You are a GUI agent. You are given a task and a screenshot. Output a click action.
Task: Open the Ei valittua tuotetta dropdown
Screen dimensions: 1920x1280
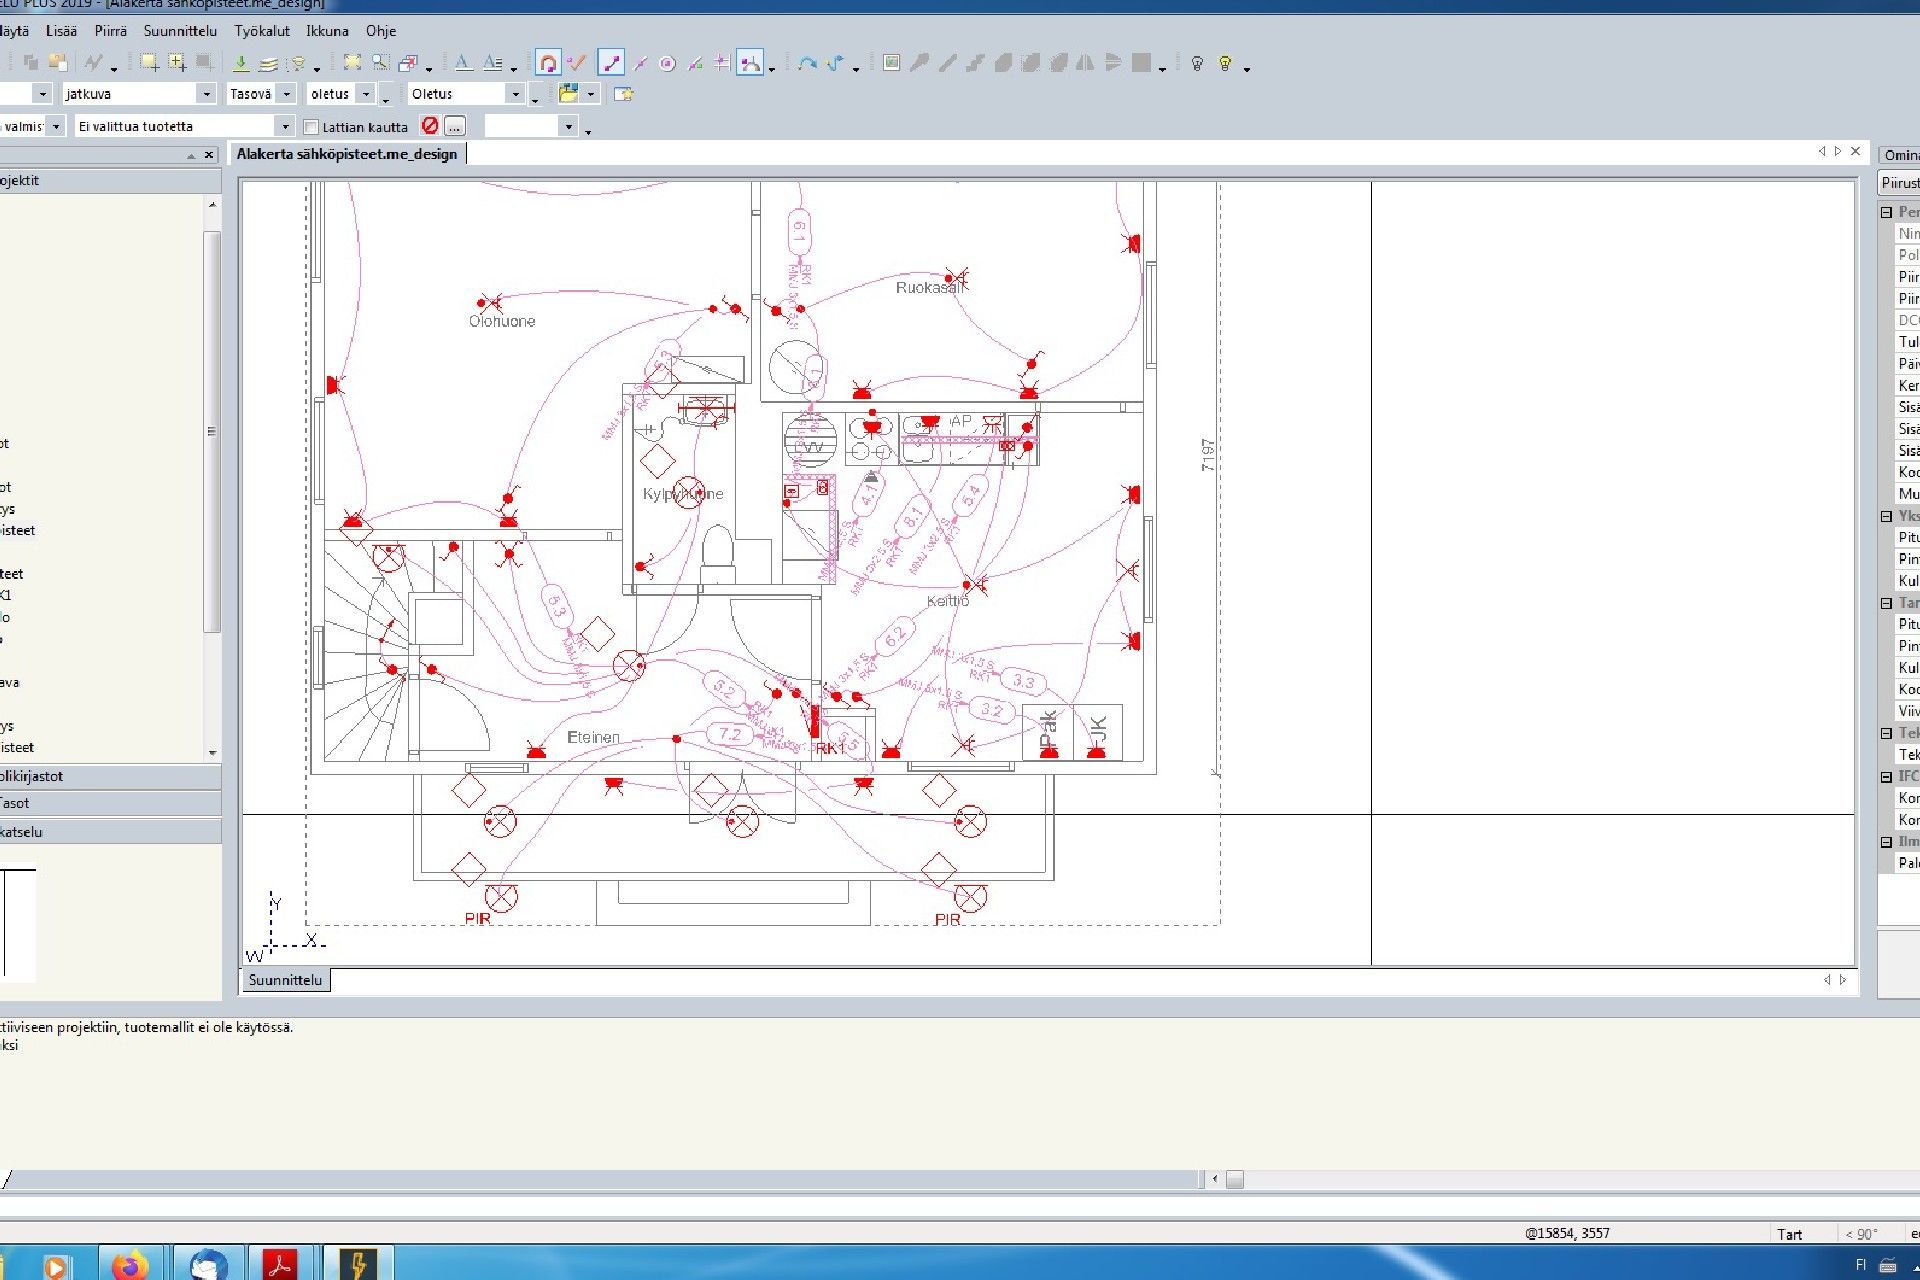[x=285, y=126]
